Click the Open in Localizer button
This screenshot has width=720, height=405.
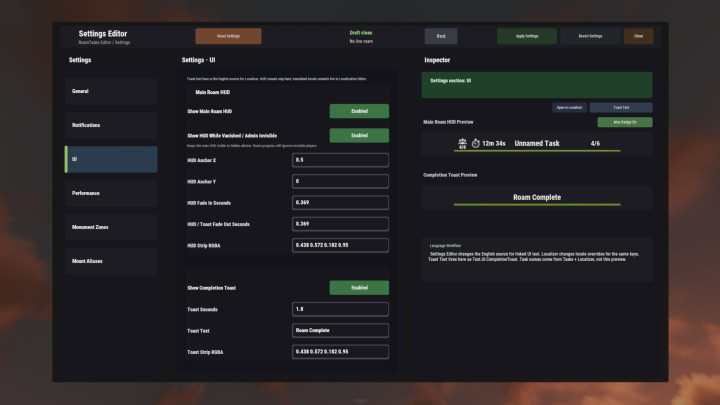pyautogui.click(x=569, y=107)
